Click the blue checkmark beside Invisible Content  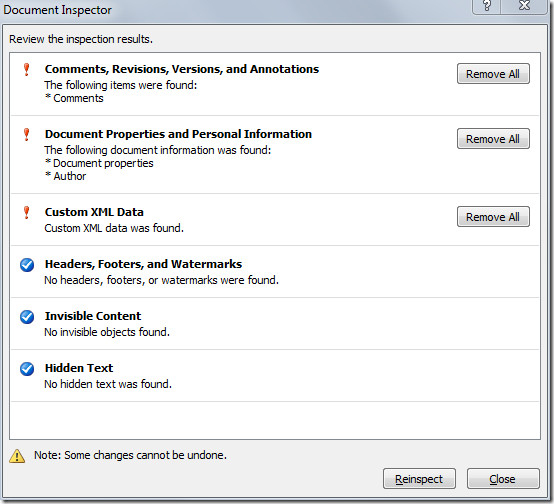[27, 317]
